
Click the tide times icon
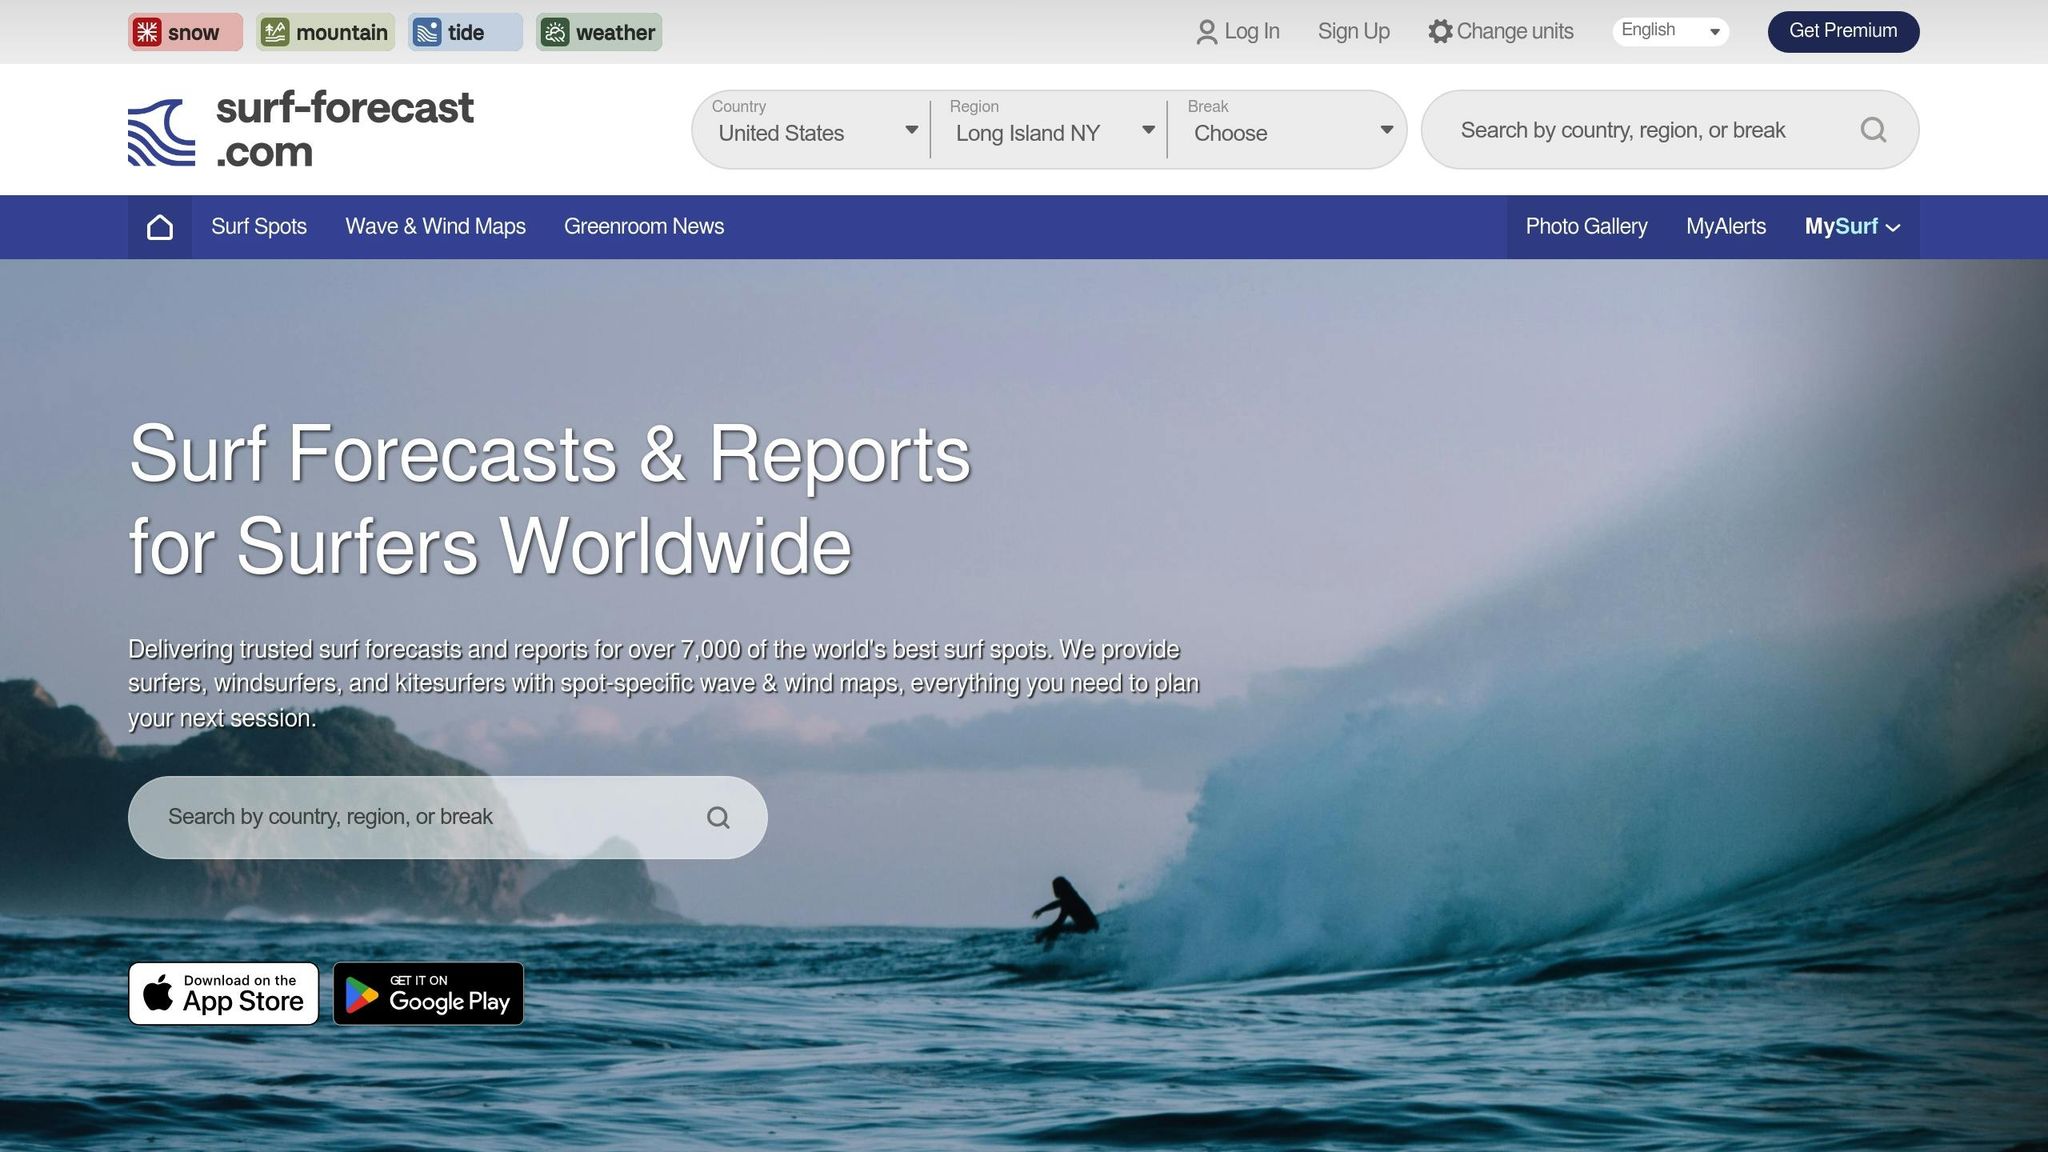pos(427,31)
